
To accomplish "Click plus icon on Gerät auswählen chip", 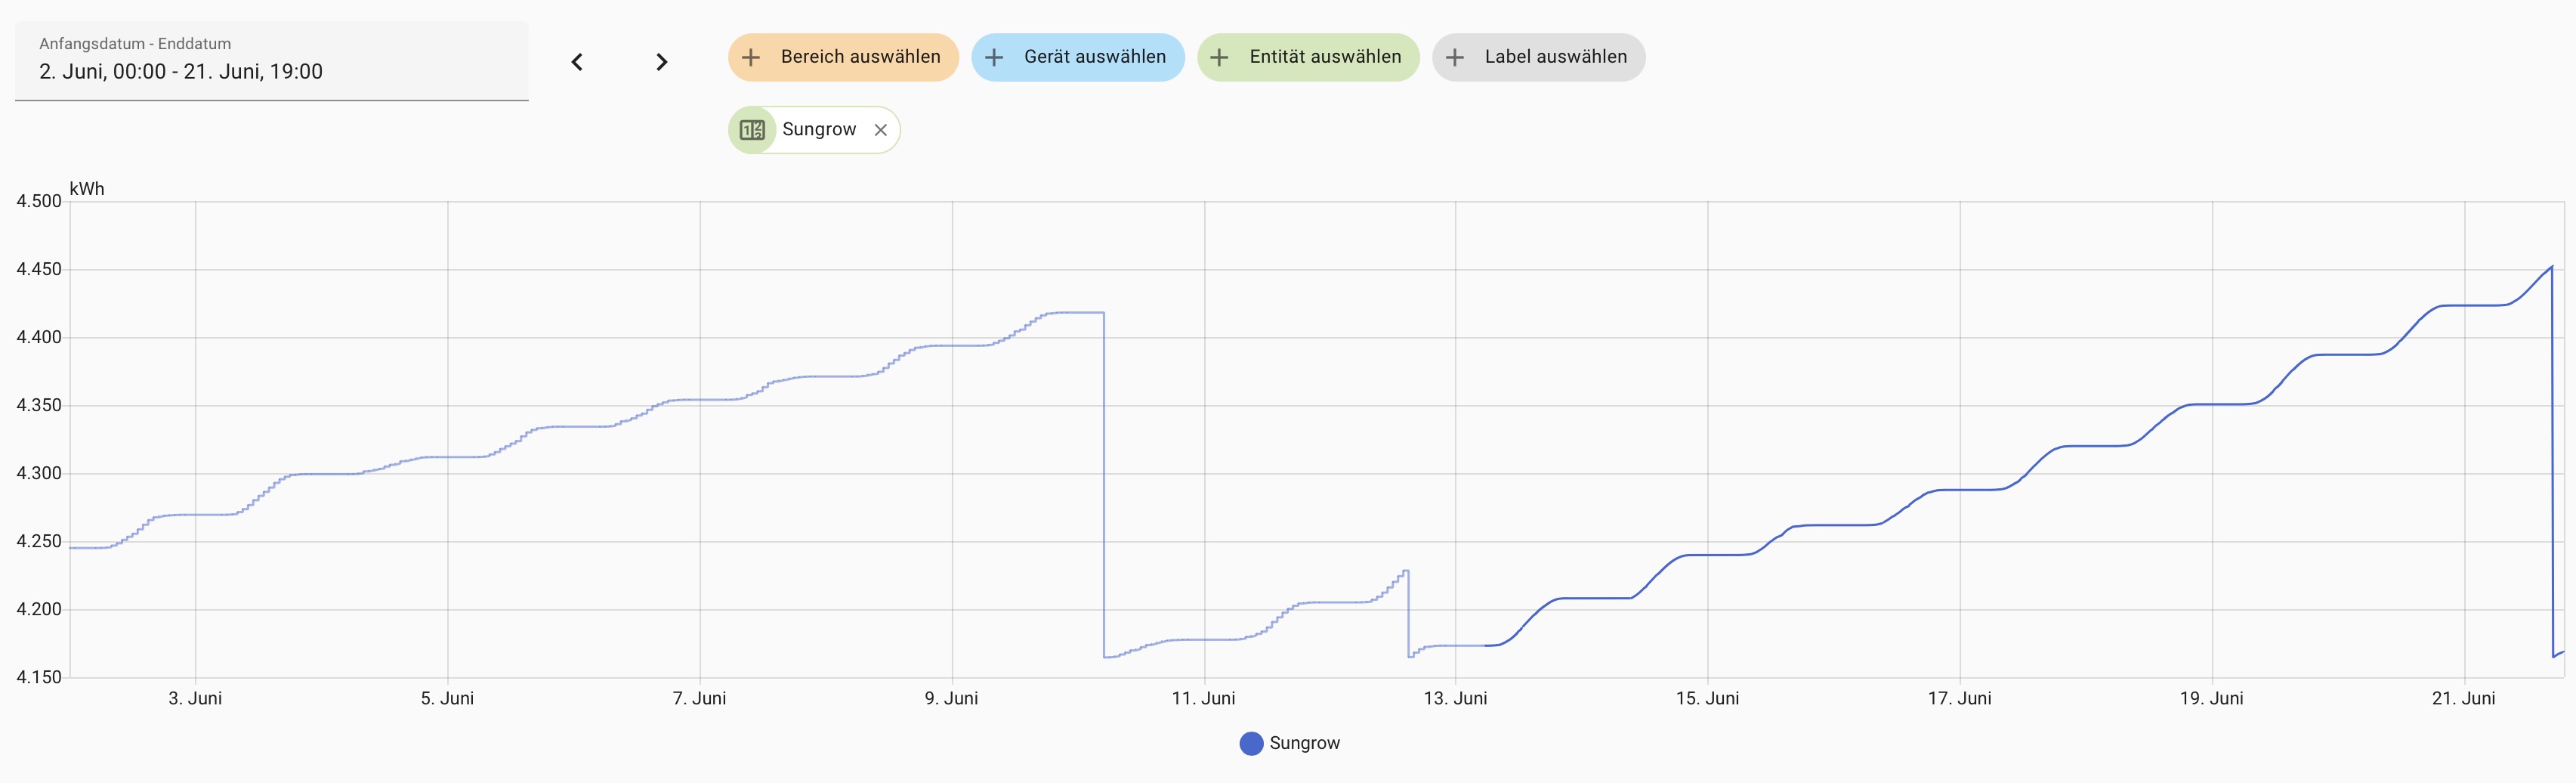I will click(x=994, y=57).
